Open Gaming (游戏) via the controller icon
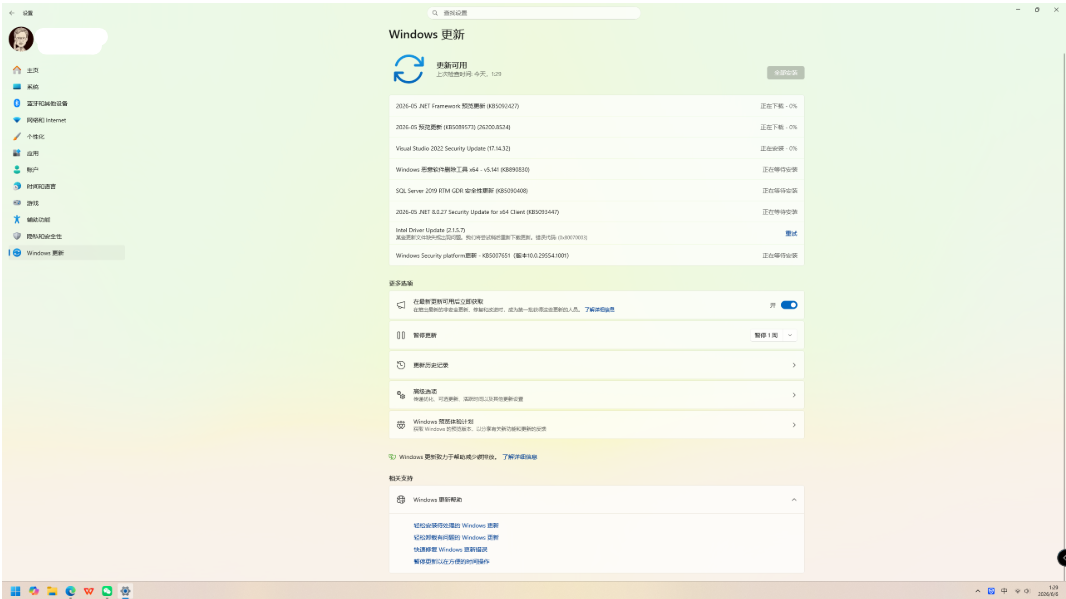Screen dimensions: 1066x599 point(17,203)
